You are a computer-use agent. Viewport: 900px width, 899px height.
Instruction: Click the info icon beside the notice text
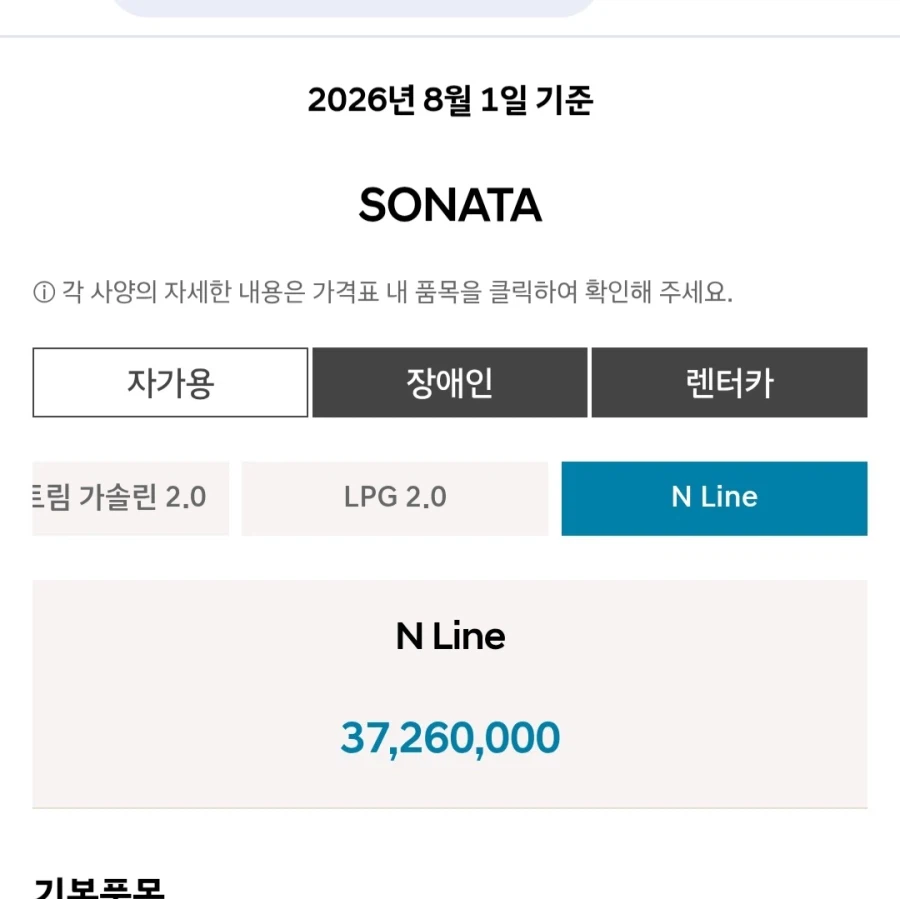(x=44, y=292)
